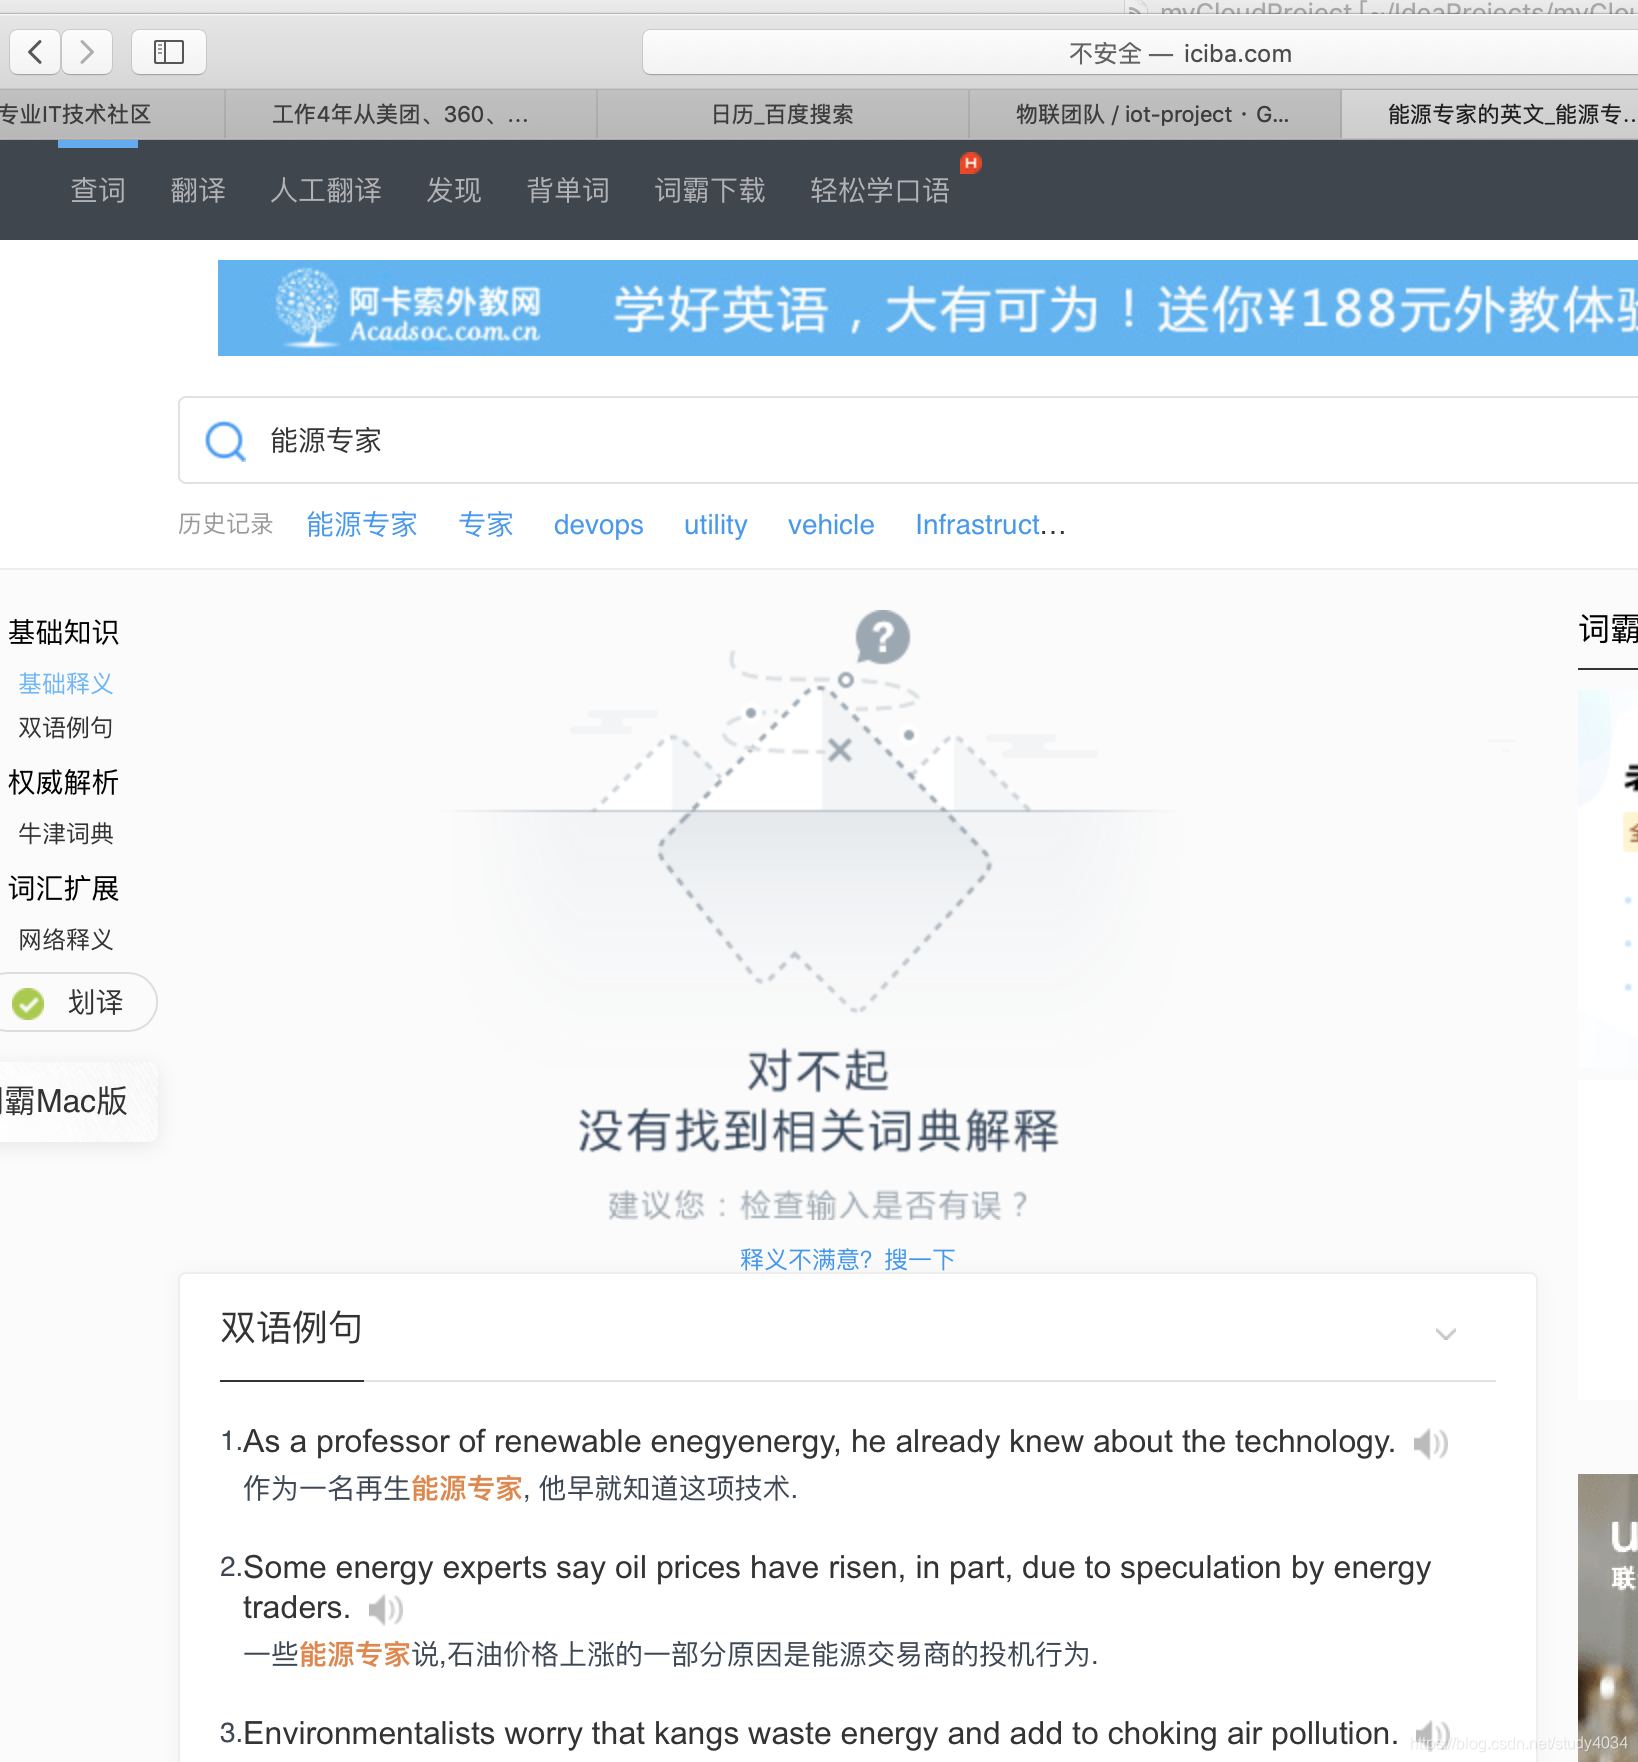Play audio for the energy experts sentence
The image size is (1638, 1762).
coord(385,1609)
